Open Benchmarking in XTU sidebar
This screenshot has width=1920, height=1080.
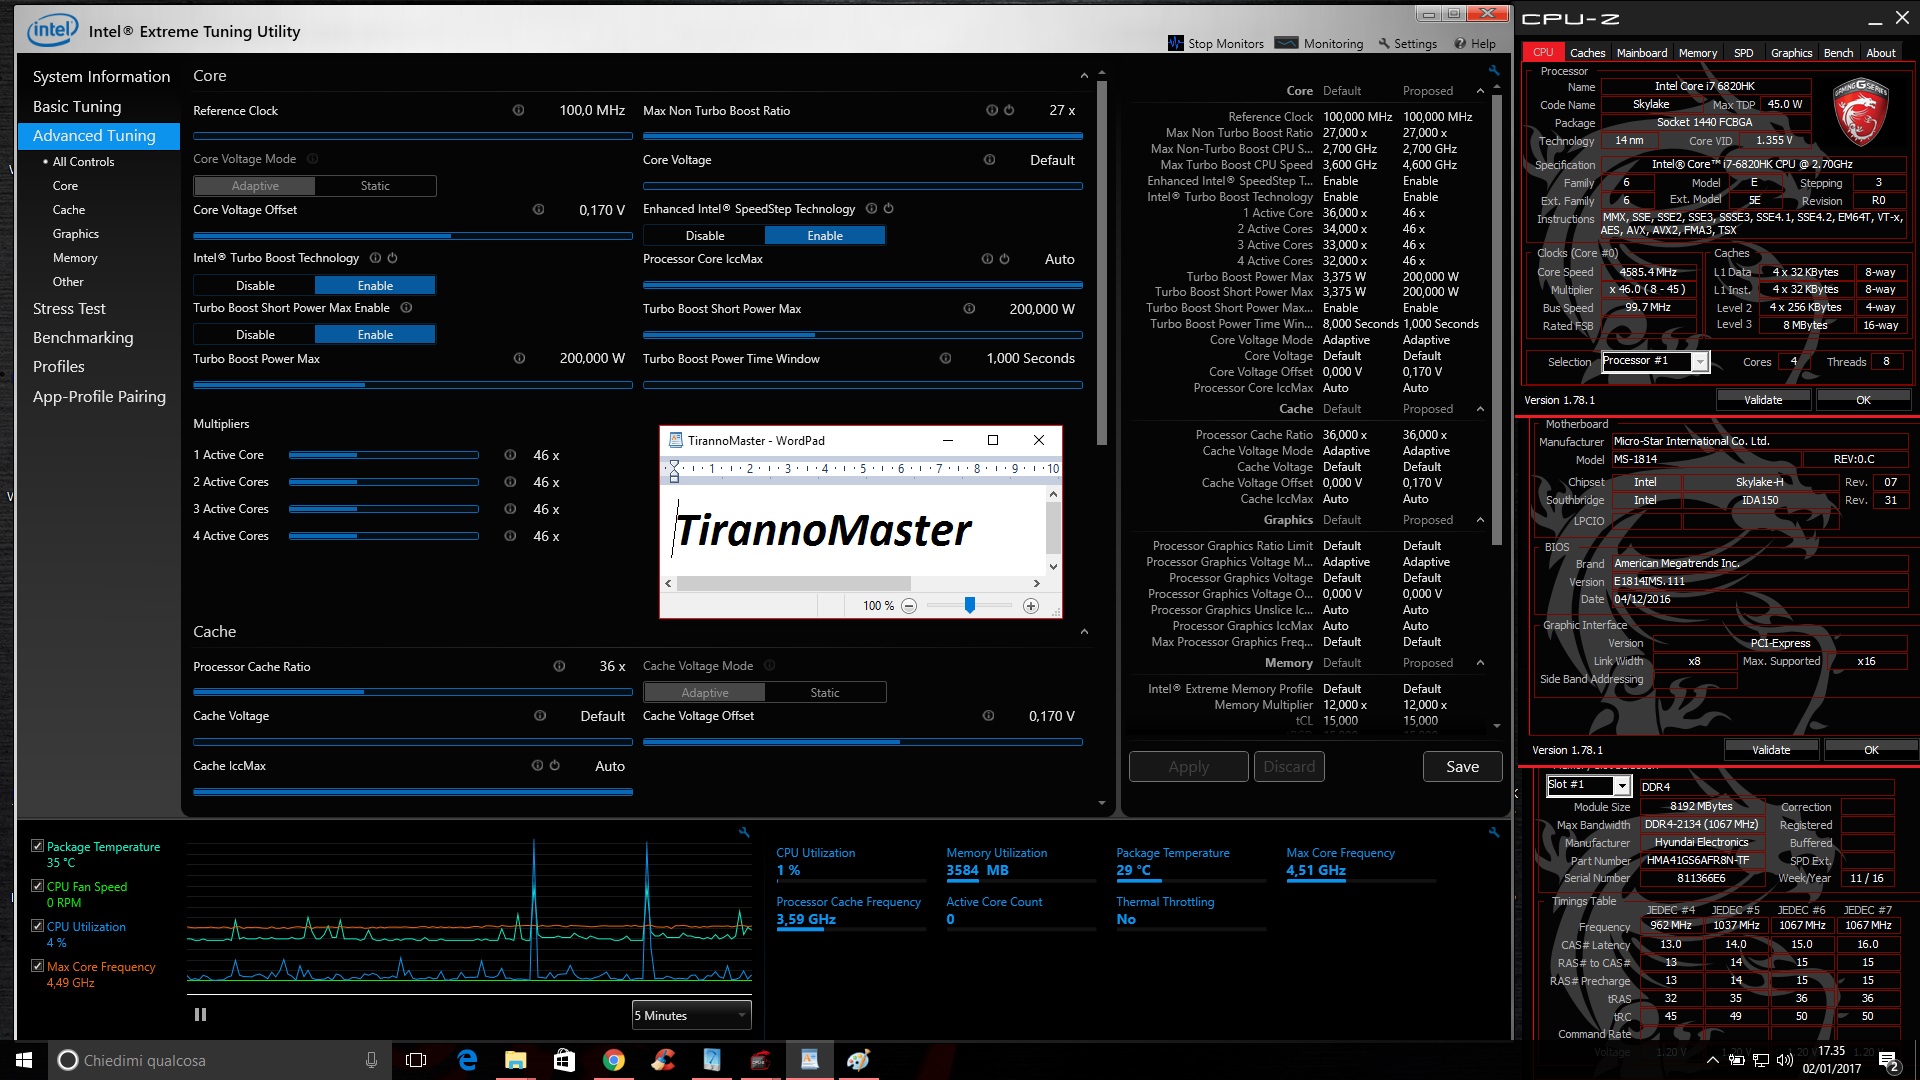(x=83, y=338)
